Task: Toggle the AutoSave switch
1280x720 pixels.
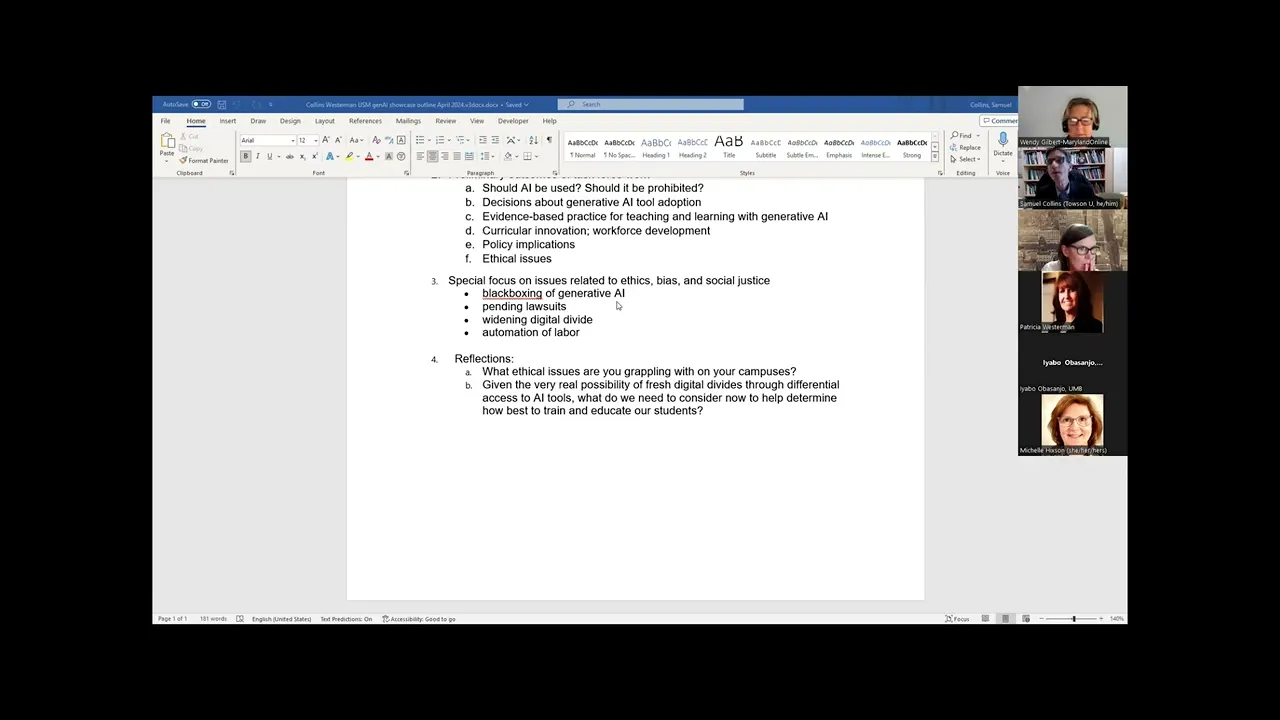Action: click(x=201, y=104)
